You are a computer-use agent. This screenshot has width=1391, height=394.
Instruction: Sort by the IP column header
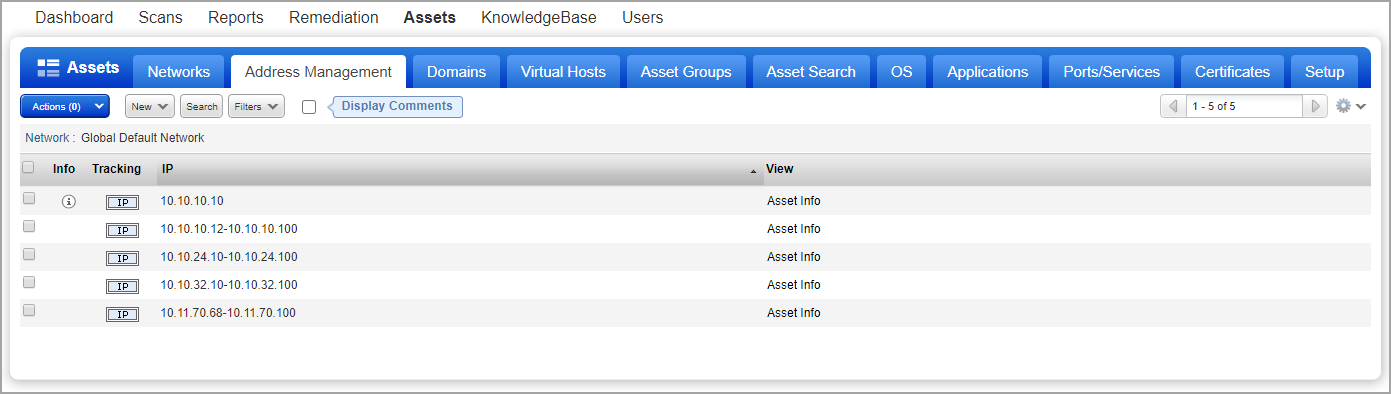(459, 169)
